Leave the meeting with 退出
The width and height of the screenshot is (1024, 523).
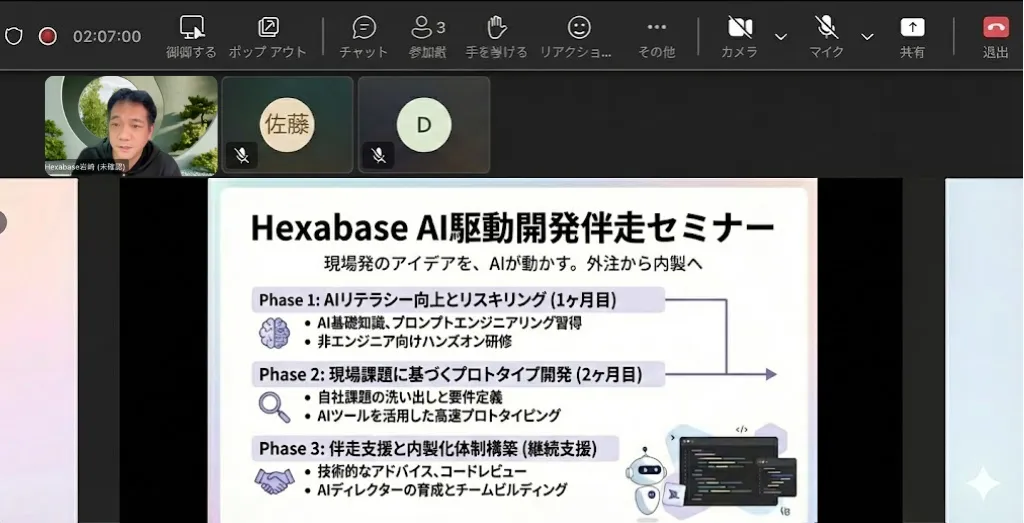pyautogui.click(x=995, y=36)
